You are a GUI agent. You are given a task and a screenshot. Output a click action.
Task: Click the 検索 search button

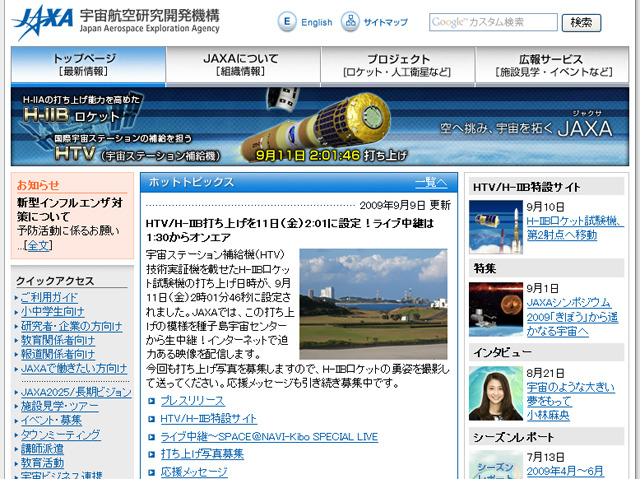pos(581,22)
